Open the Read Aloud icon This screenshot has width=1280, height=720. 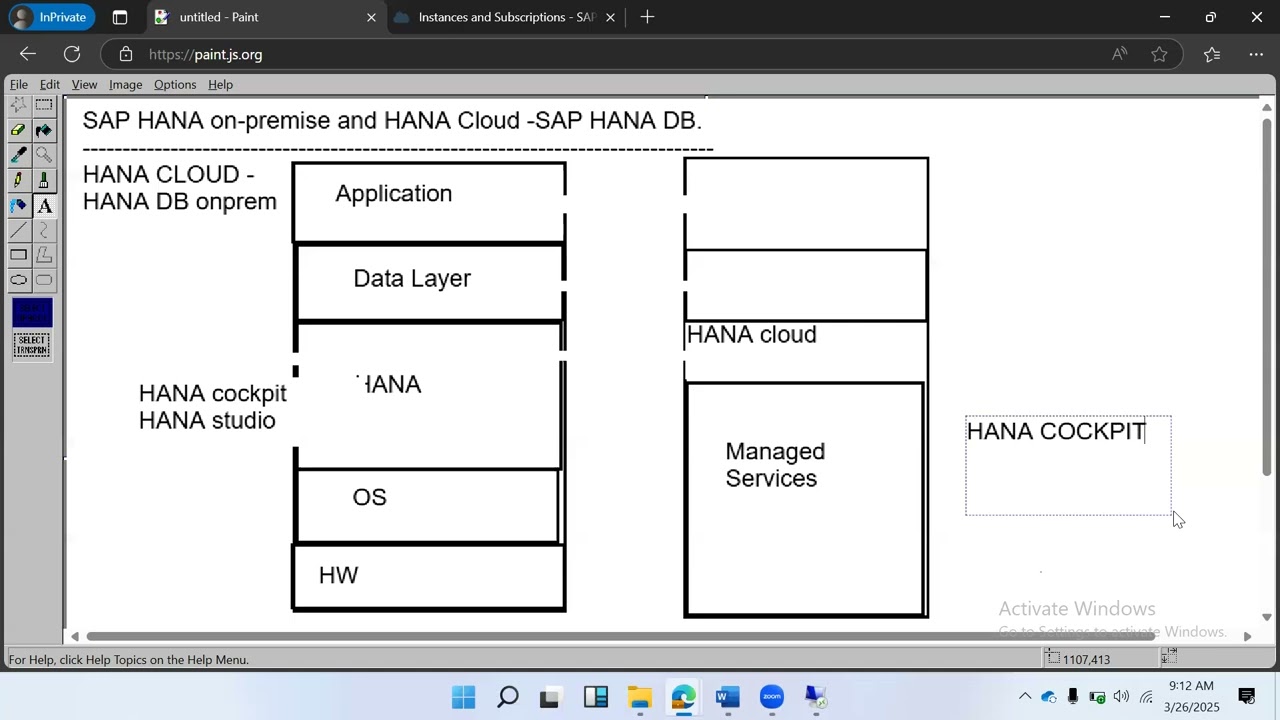click(1120, 54)
